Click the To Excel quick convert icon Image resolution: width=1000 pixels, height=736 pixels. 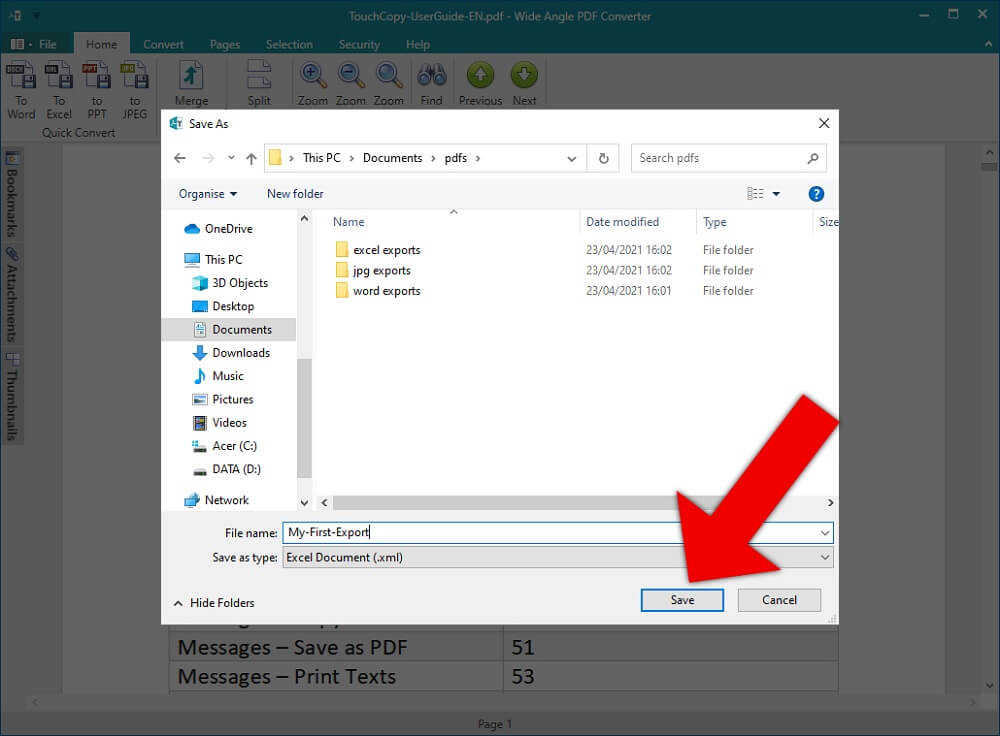59,77
